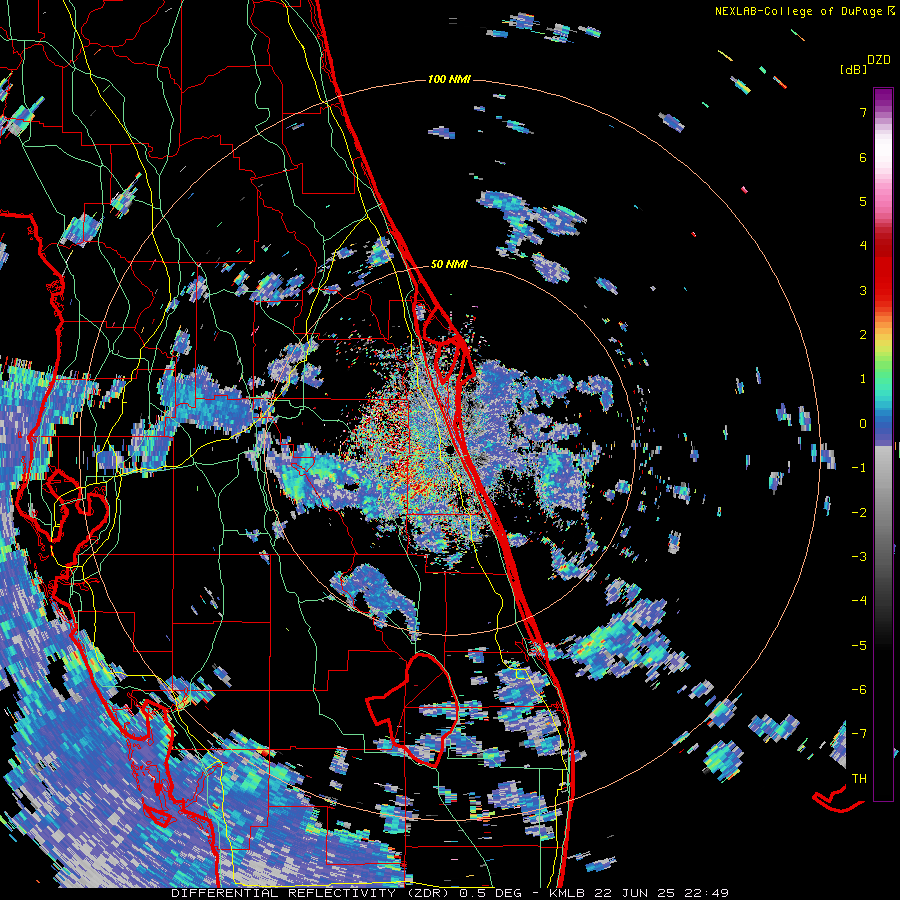The height and width of the screenshot is (900, 900).
Task: Click the ZDR color scale bar
Action: pos(883,444)
